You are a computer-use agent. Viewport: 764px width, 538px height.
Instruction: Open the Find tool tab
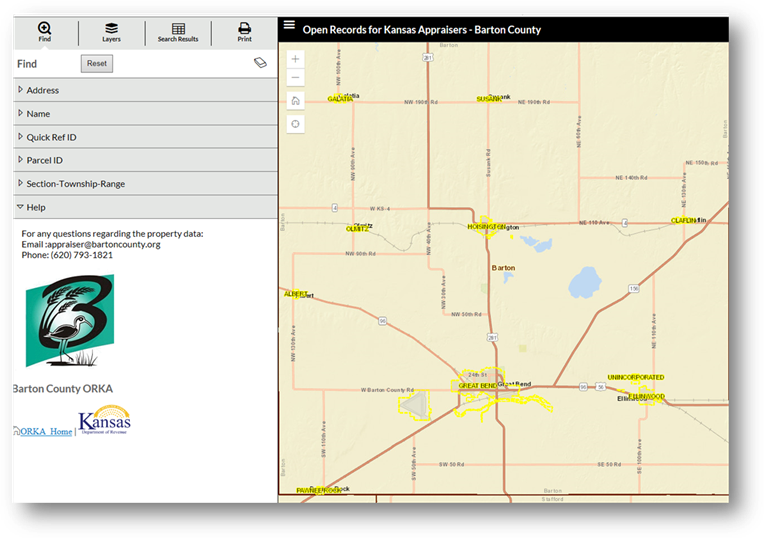point(44,32)
